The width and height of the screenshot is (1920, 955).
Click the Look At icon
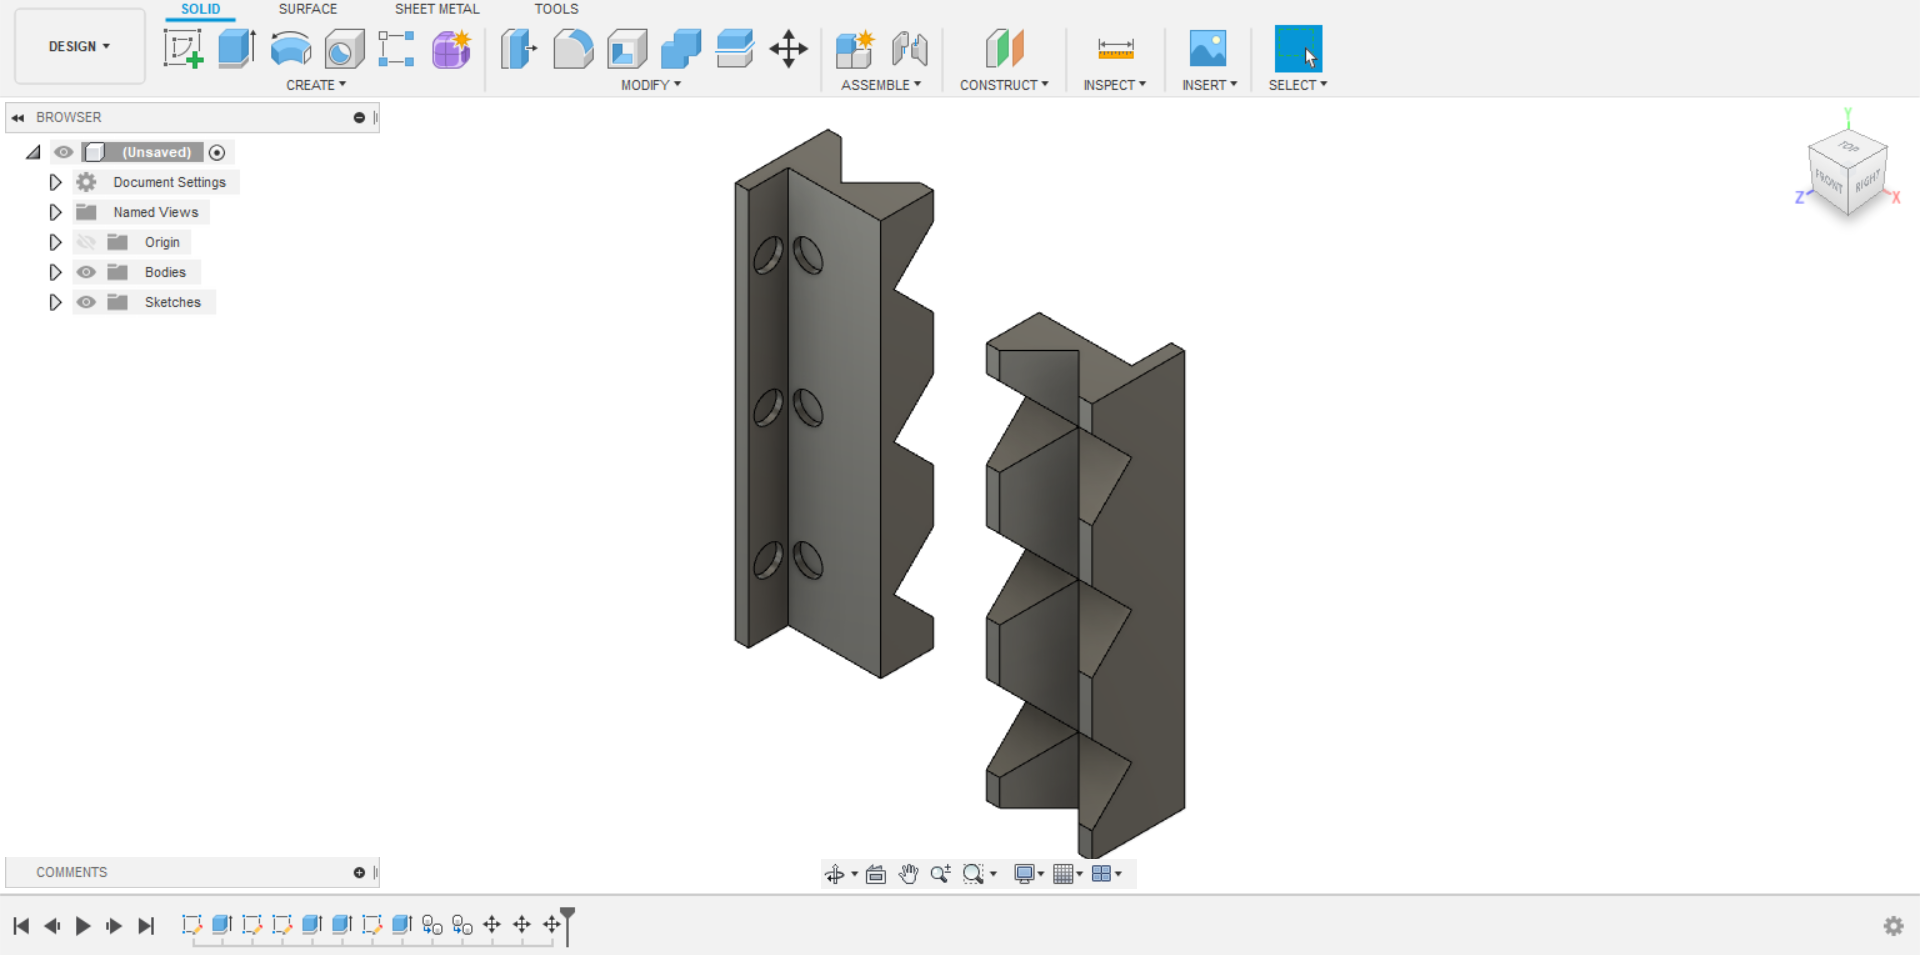point(876,874)
